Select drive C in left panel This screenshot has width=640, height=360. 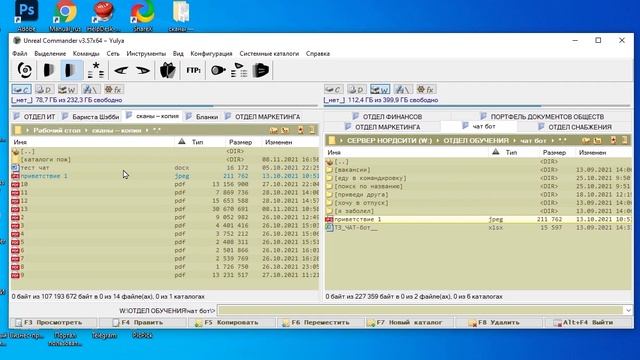[x=22, y=89]
